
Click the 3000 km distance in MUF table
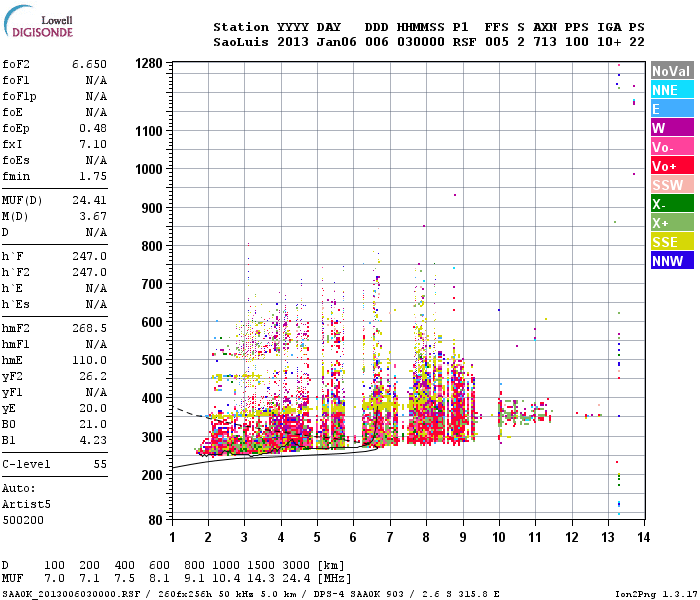pyautogui.click(x=296, y=566)
